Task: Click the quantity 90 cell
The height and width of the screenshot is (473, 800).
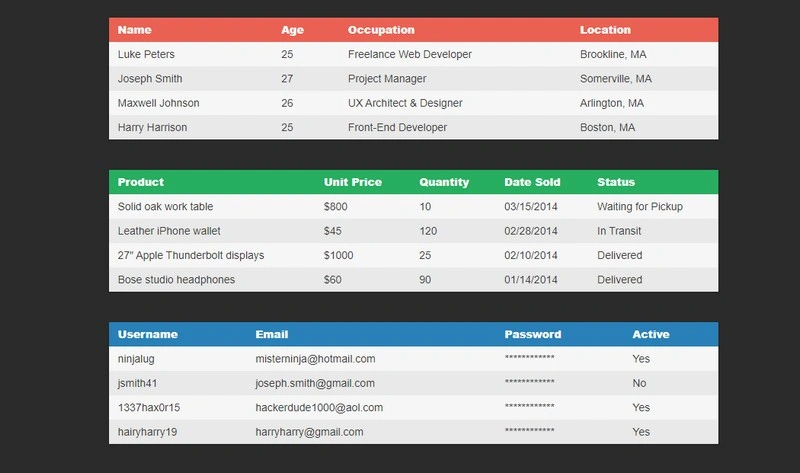Action: click(x=425, y=280)
